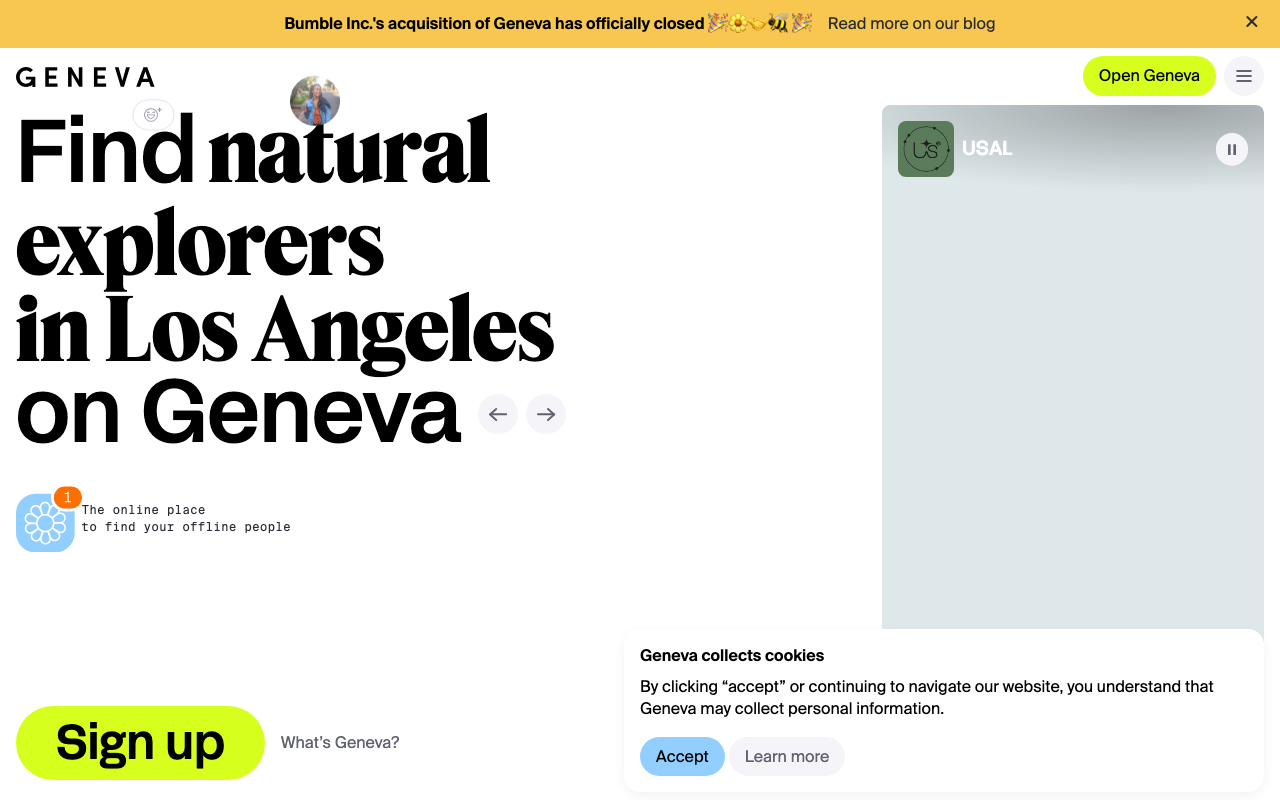The image size is (1280, 800).
Task: Open the What's Geneva? link
Action: pyautogui.click(x=340, y=743)
